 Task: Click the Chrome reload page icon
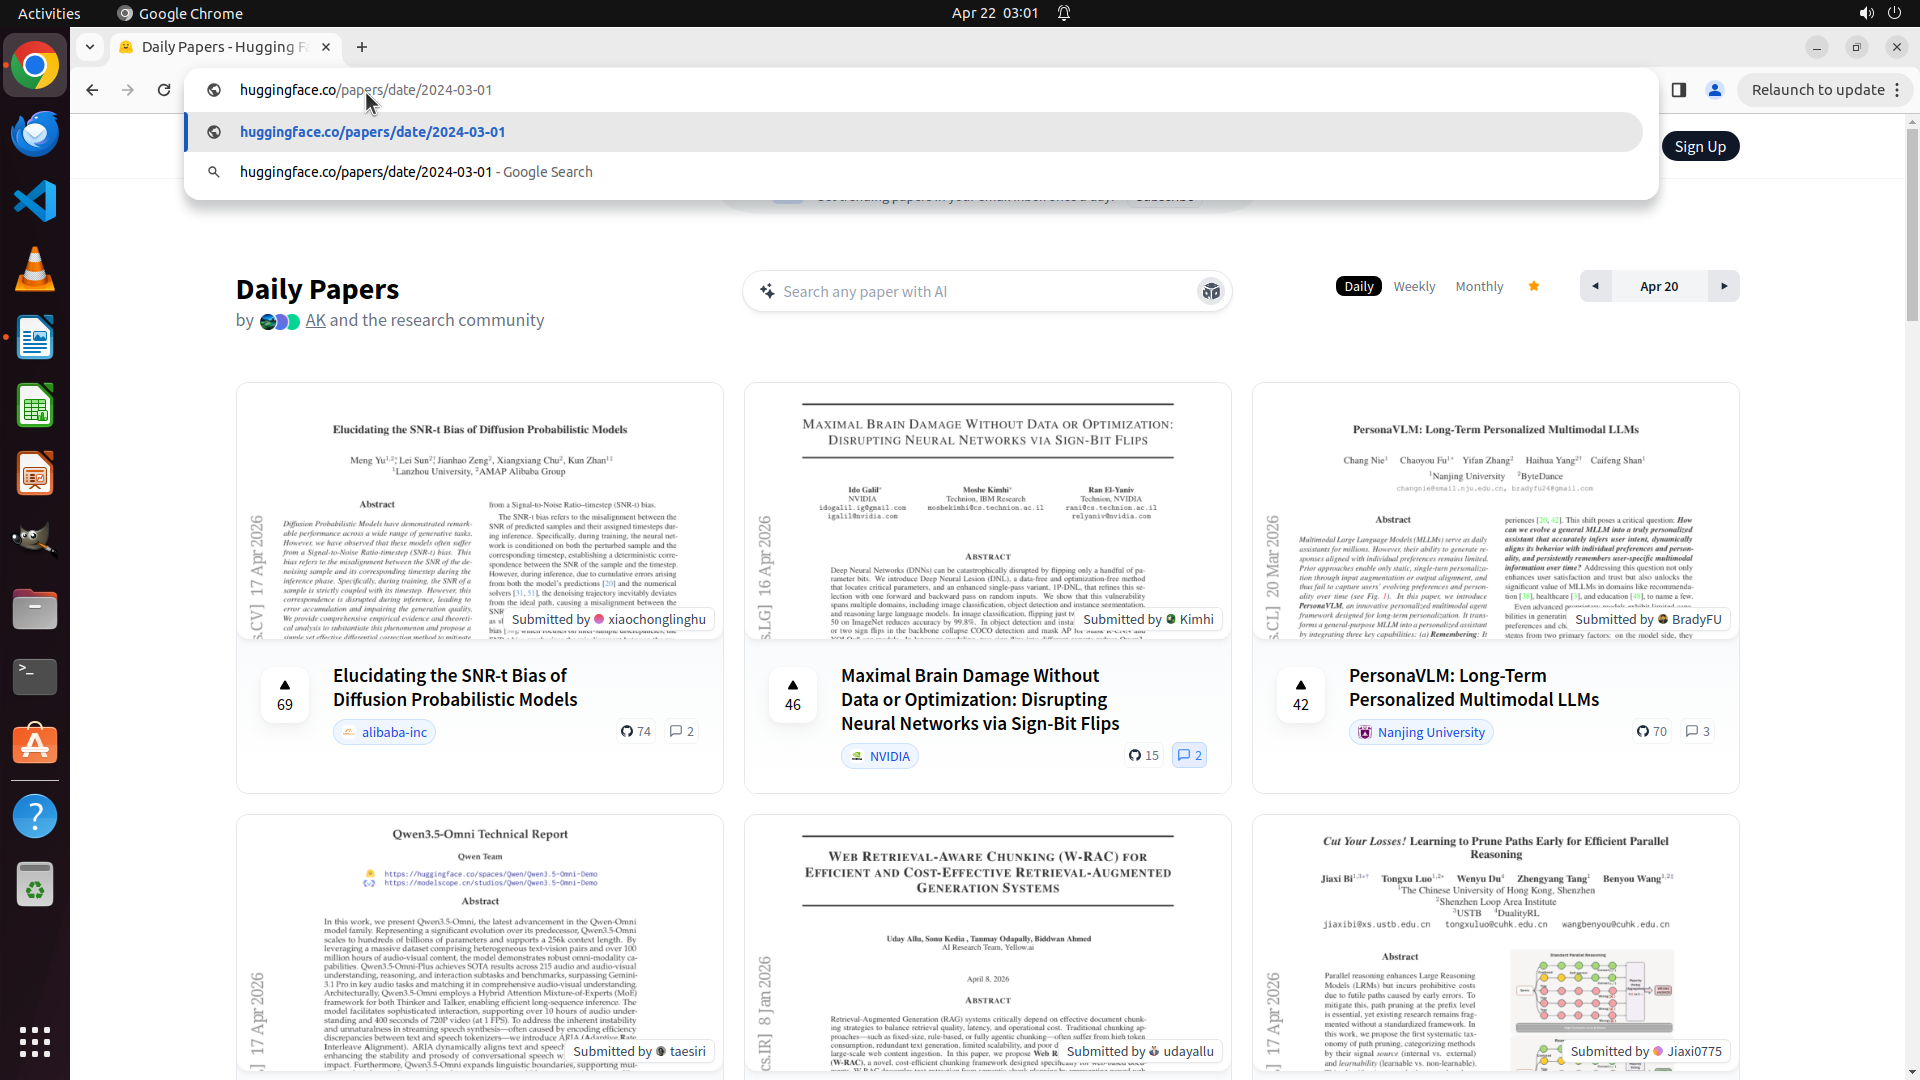pyautogui.click(x=164, y=90)
